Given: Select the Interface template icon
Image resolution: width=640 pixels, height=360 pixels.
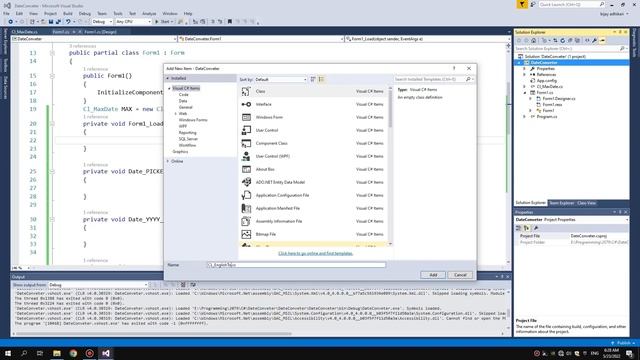Looking at the screenshot, I should (x=246, y=104).
